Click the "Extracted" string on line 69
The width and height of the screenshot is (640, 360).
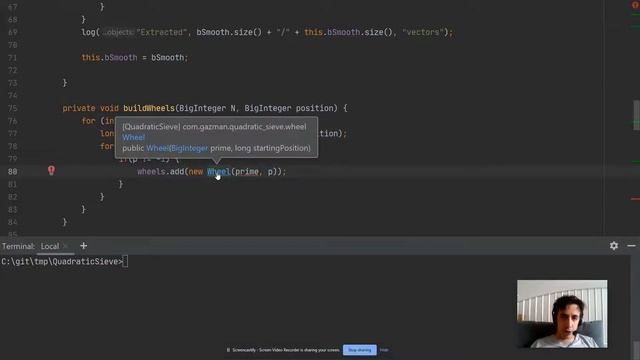(161, 32)
